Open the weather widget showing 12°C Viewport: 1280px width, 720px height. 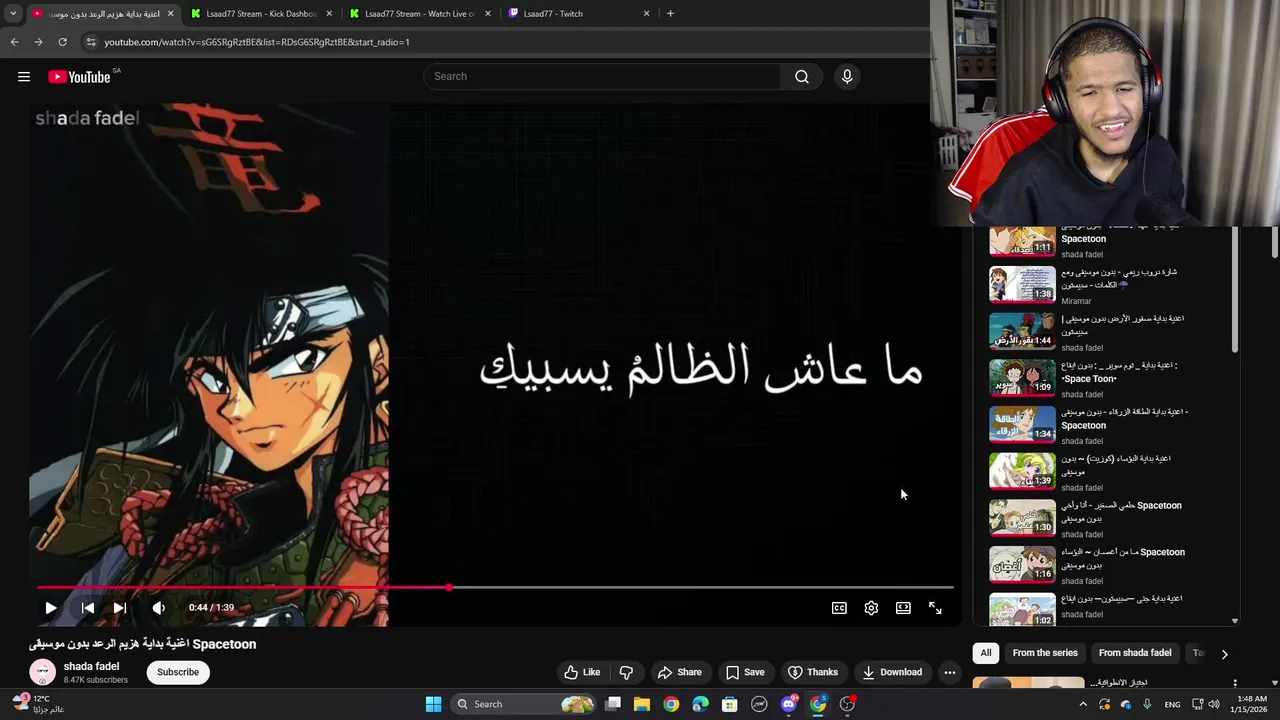point(38,704)
